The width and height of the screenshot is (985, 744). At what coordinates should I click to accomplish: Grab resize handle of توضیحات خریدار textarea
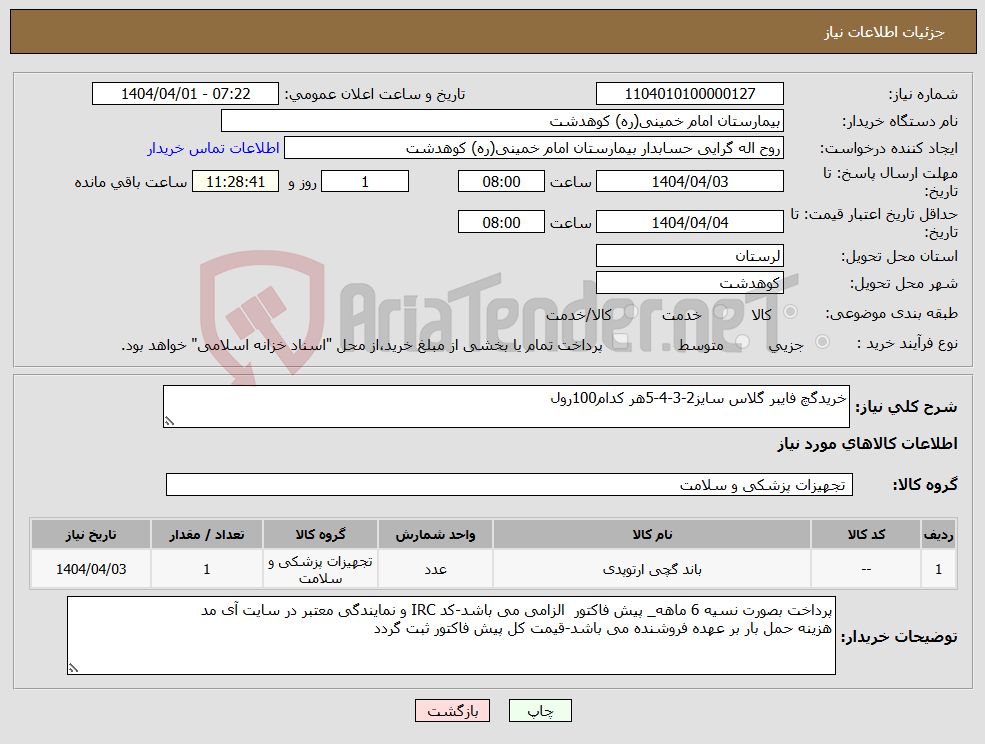(73, 669)
